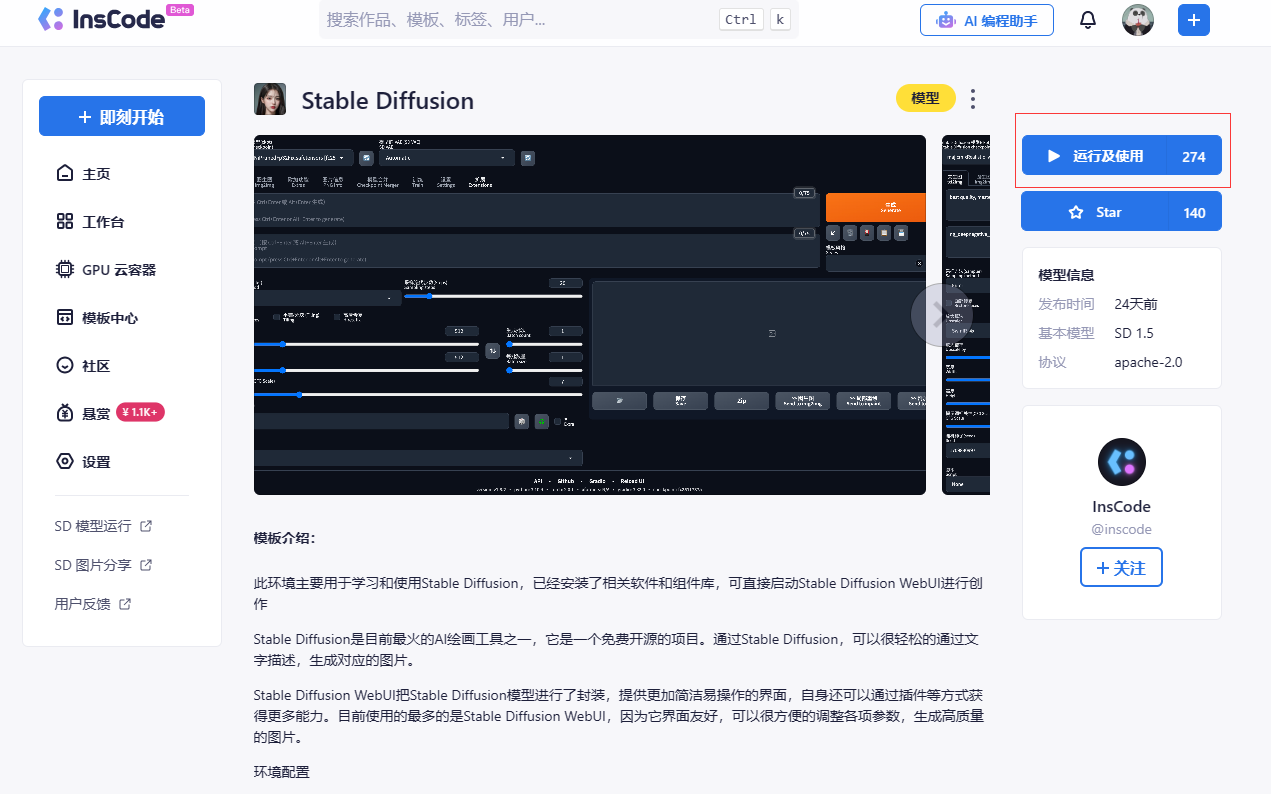
Task: Click the home icon beside 主页
Action: [x=65, y=174]
